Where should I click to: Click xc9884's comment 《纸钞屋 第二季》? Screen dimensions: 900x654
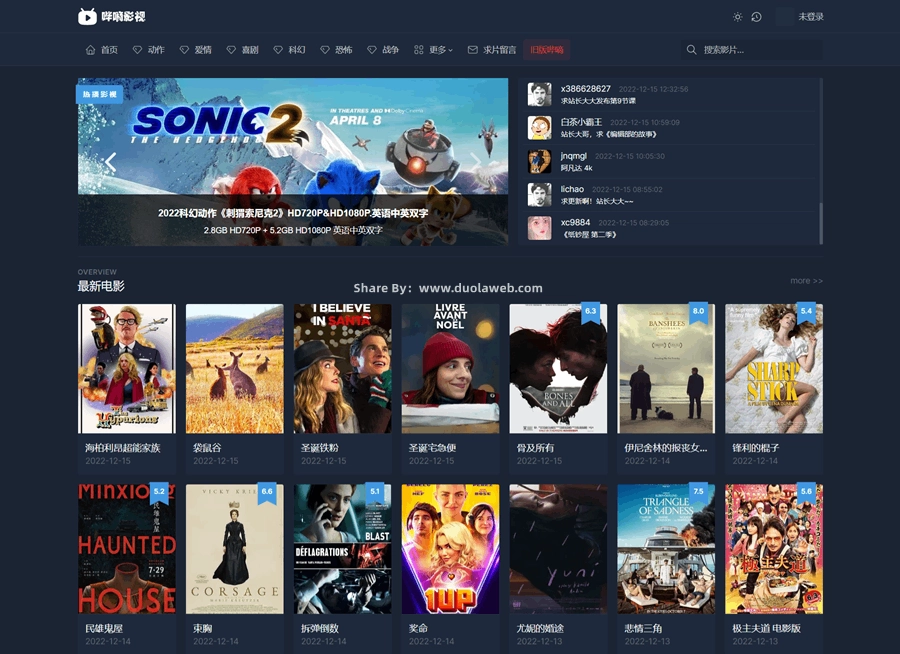pyautogui.click(x=589, y=234)
